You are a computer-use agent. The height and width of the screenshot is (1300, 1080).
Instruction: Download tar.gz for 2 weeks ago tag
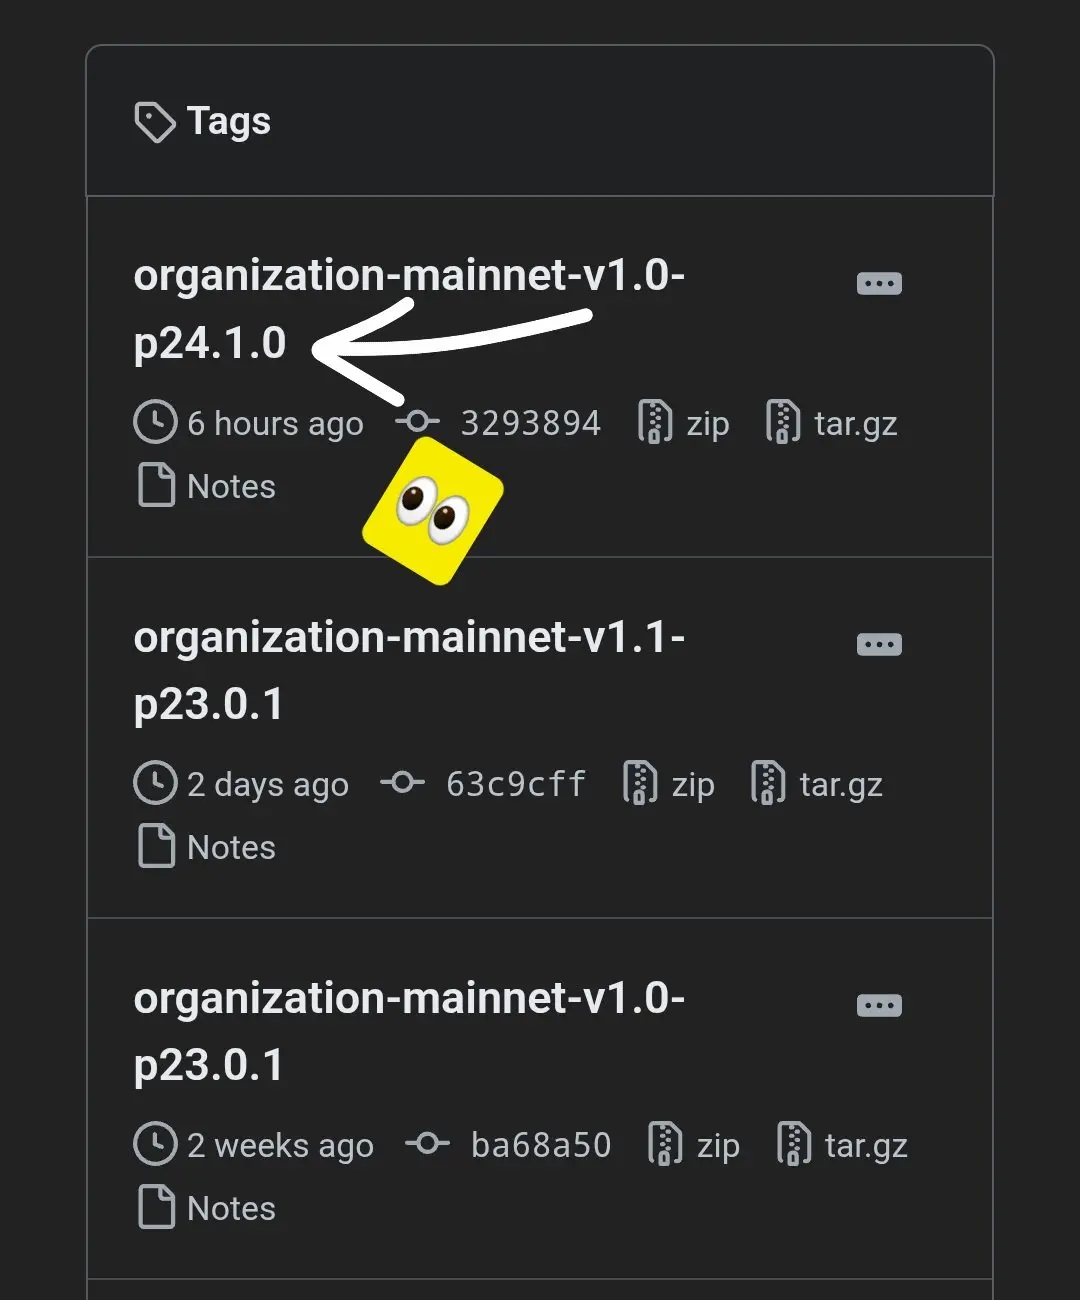842,1145
